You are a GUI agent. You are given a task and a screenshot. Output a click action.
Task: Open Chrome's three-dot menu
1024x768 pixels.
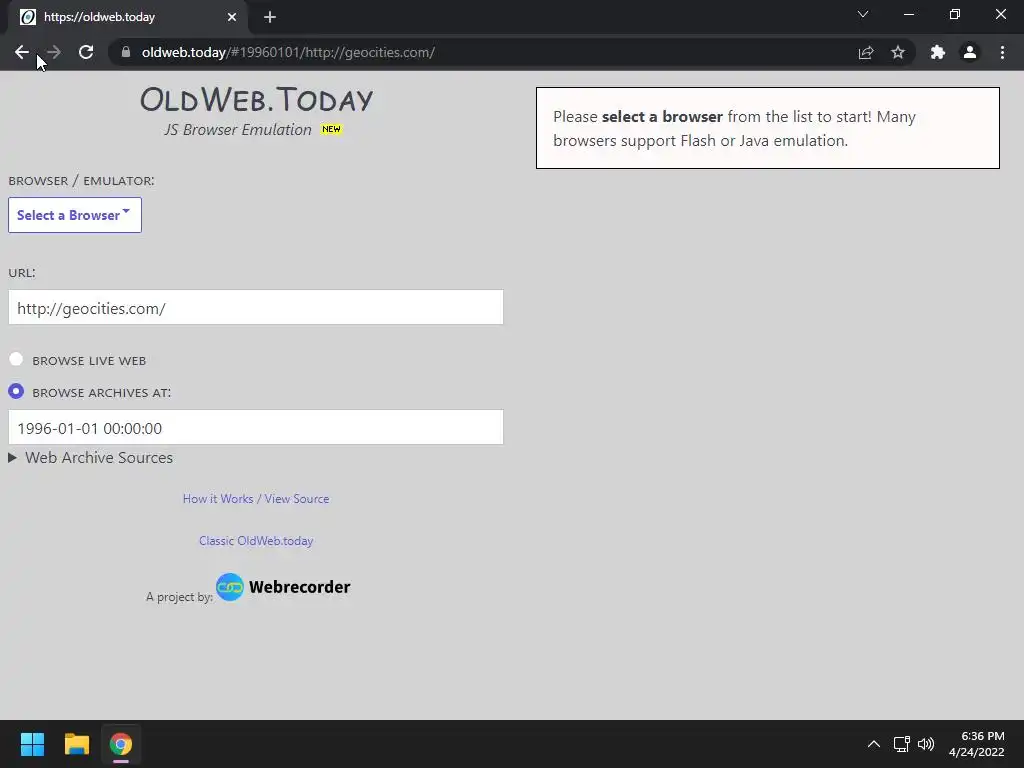(x=1002, y=52)
